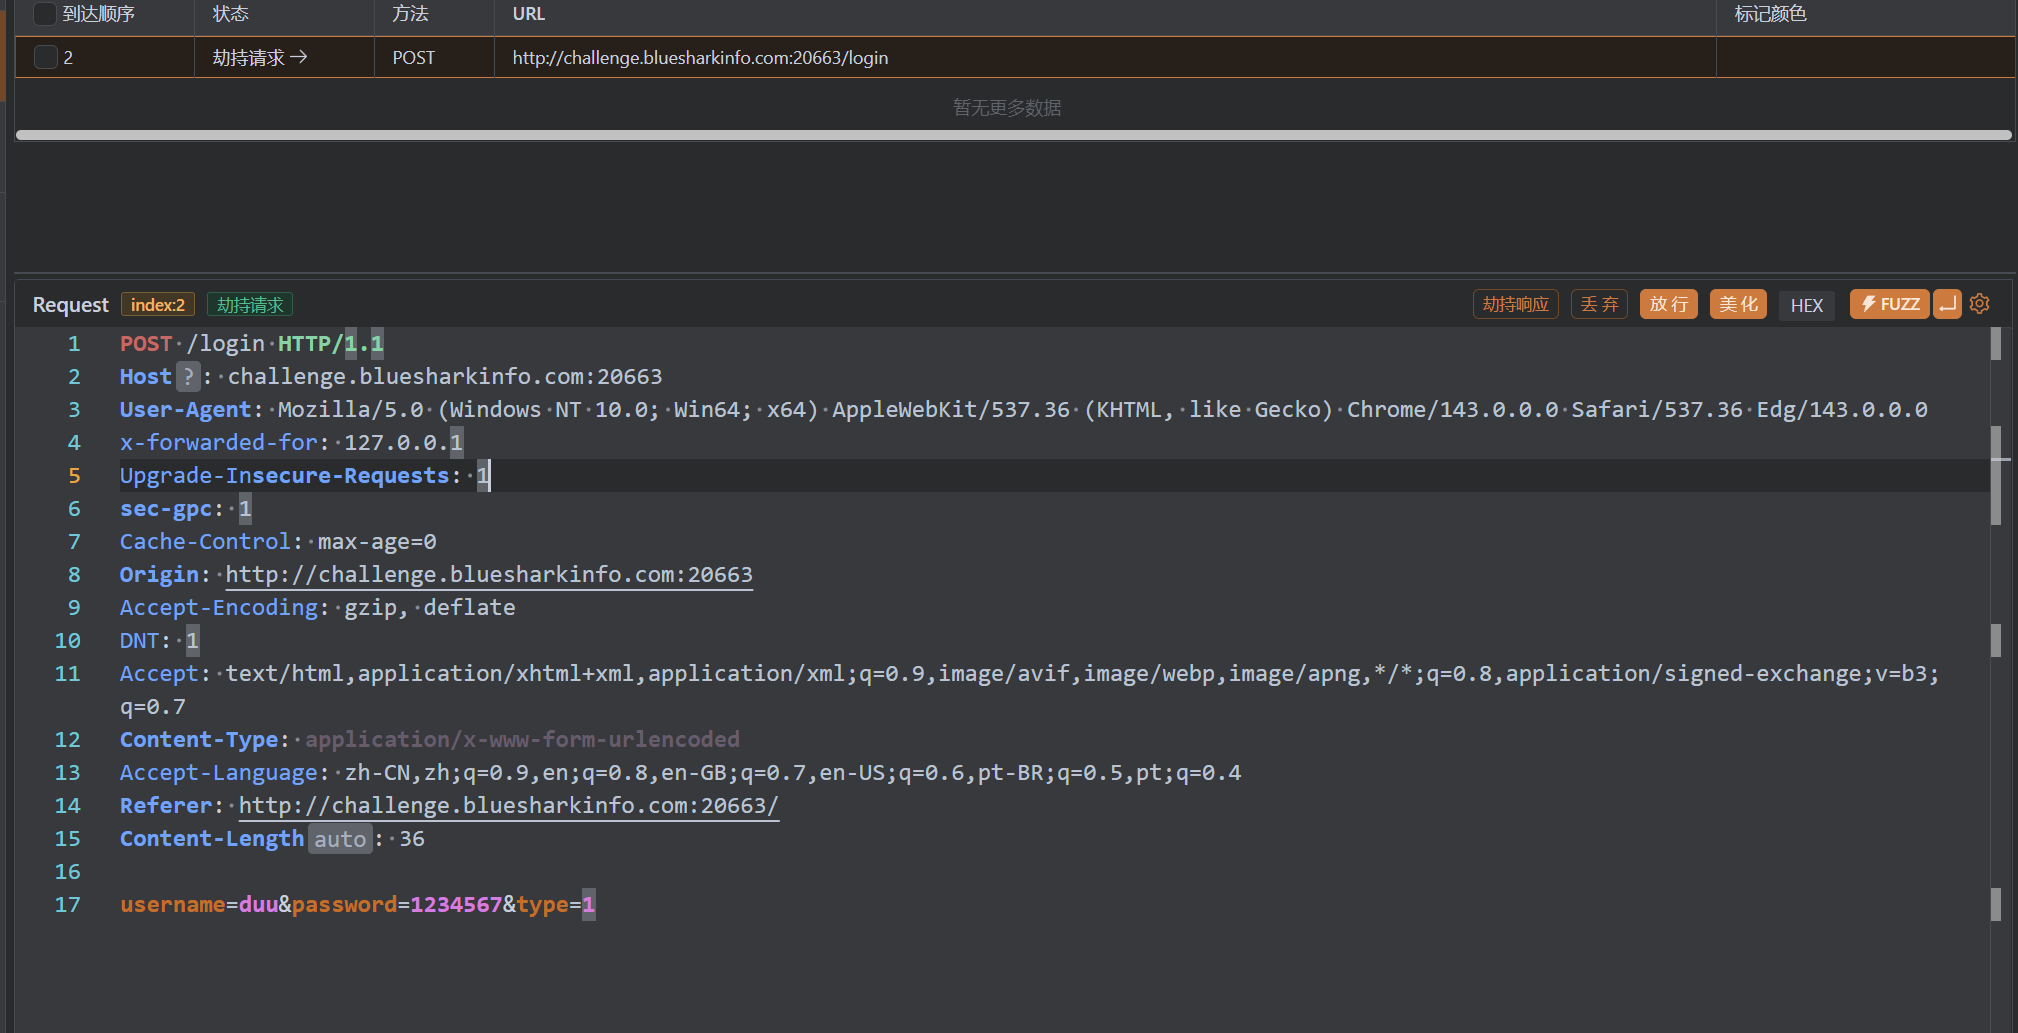The width and height of the screenshot is (2018, 1033).
Task: Open the Origin header URL link
Action: tap(488, 575)
